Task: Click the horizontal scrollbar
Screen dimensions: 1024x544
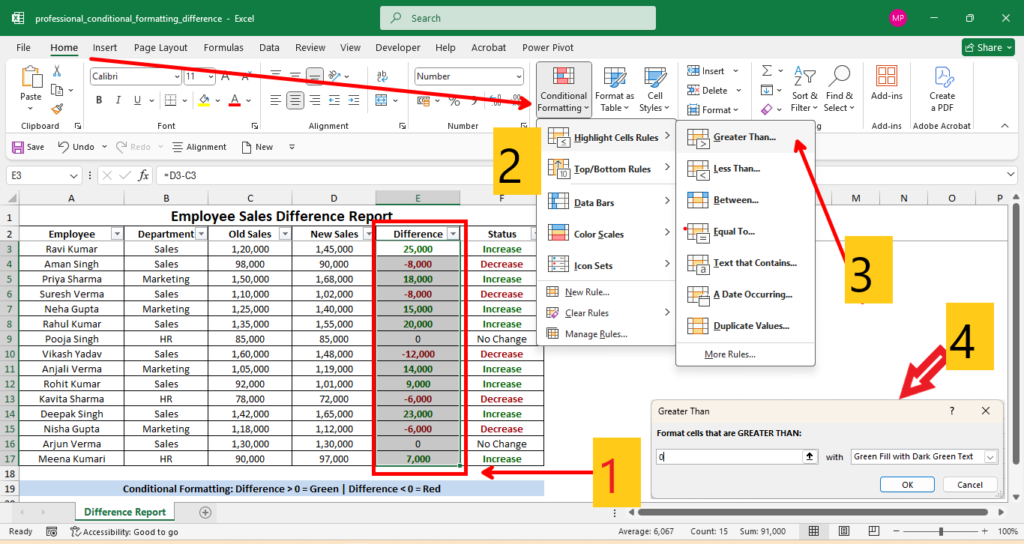Action: (x=812, y=512)
